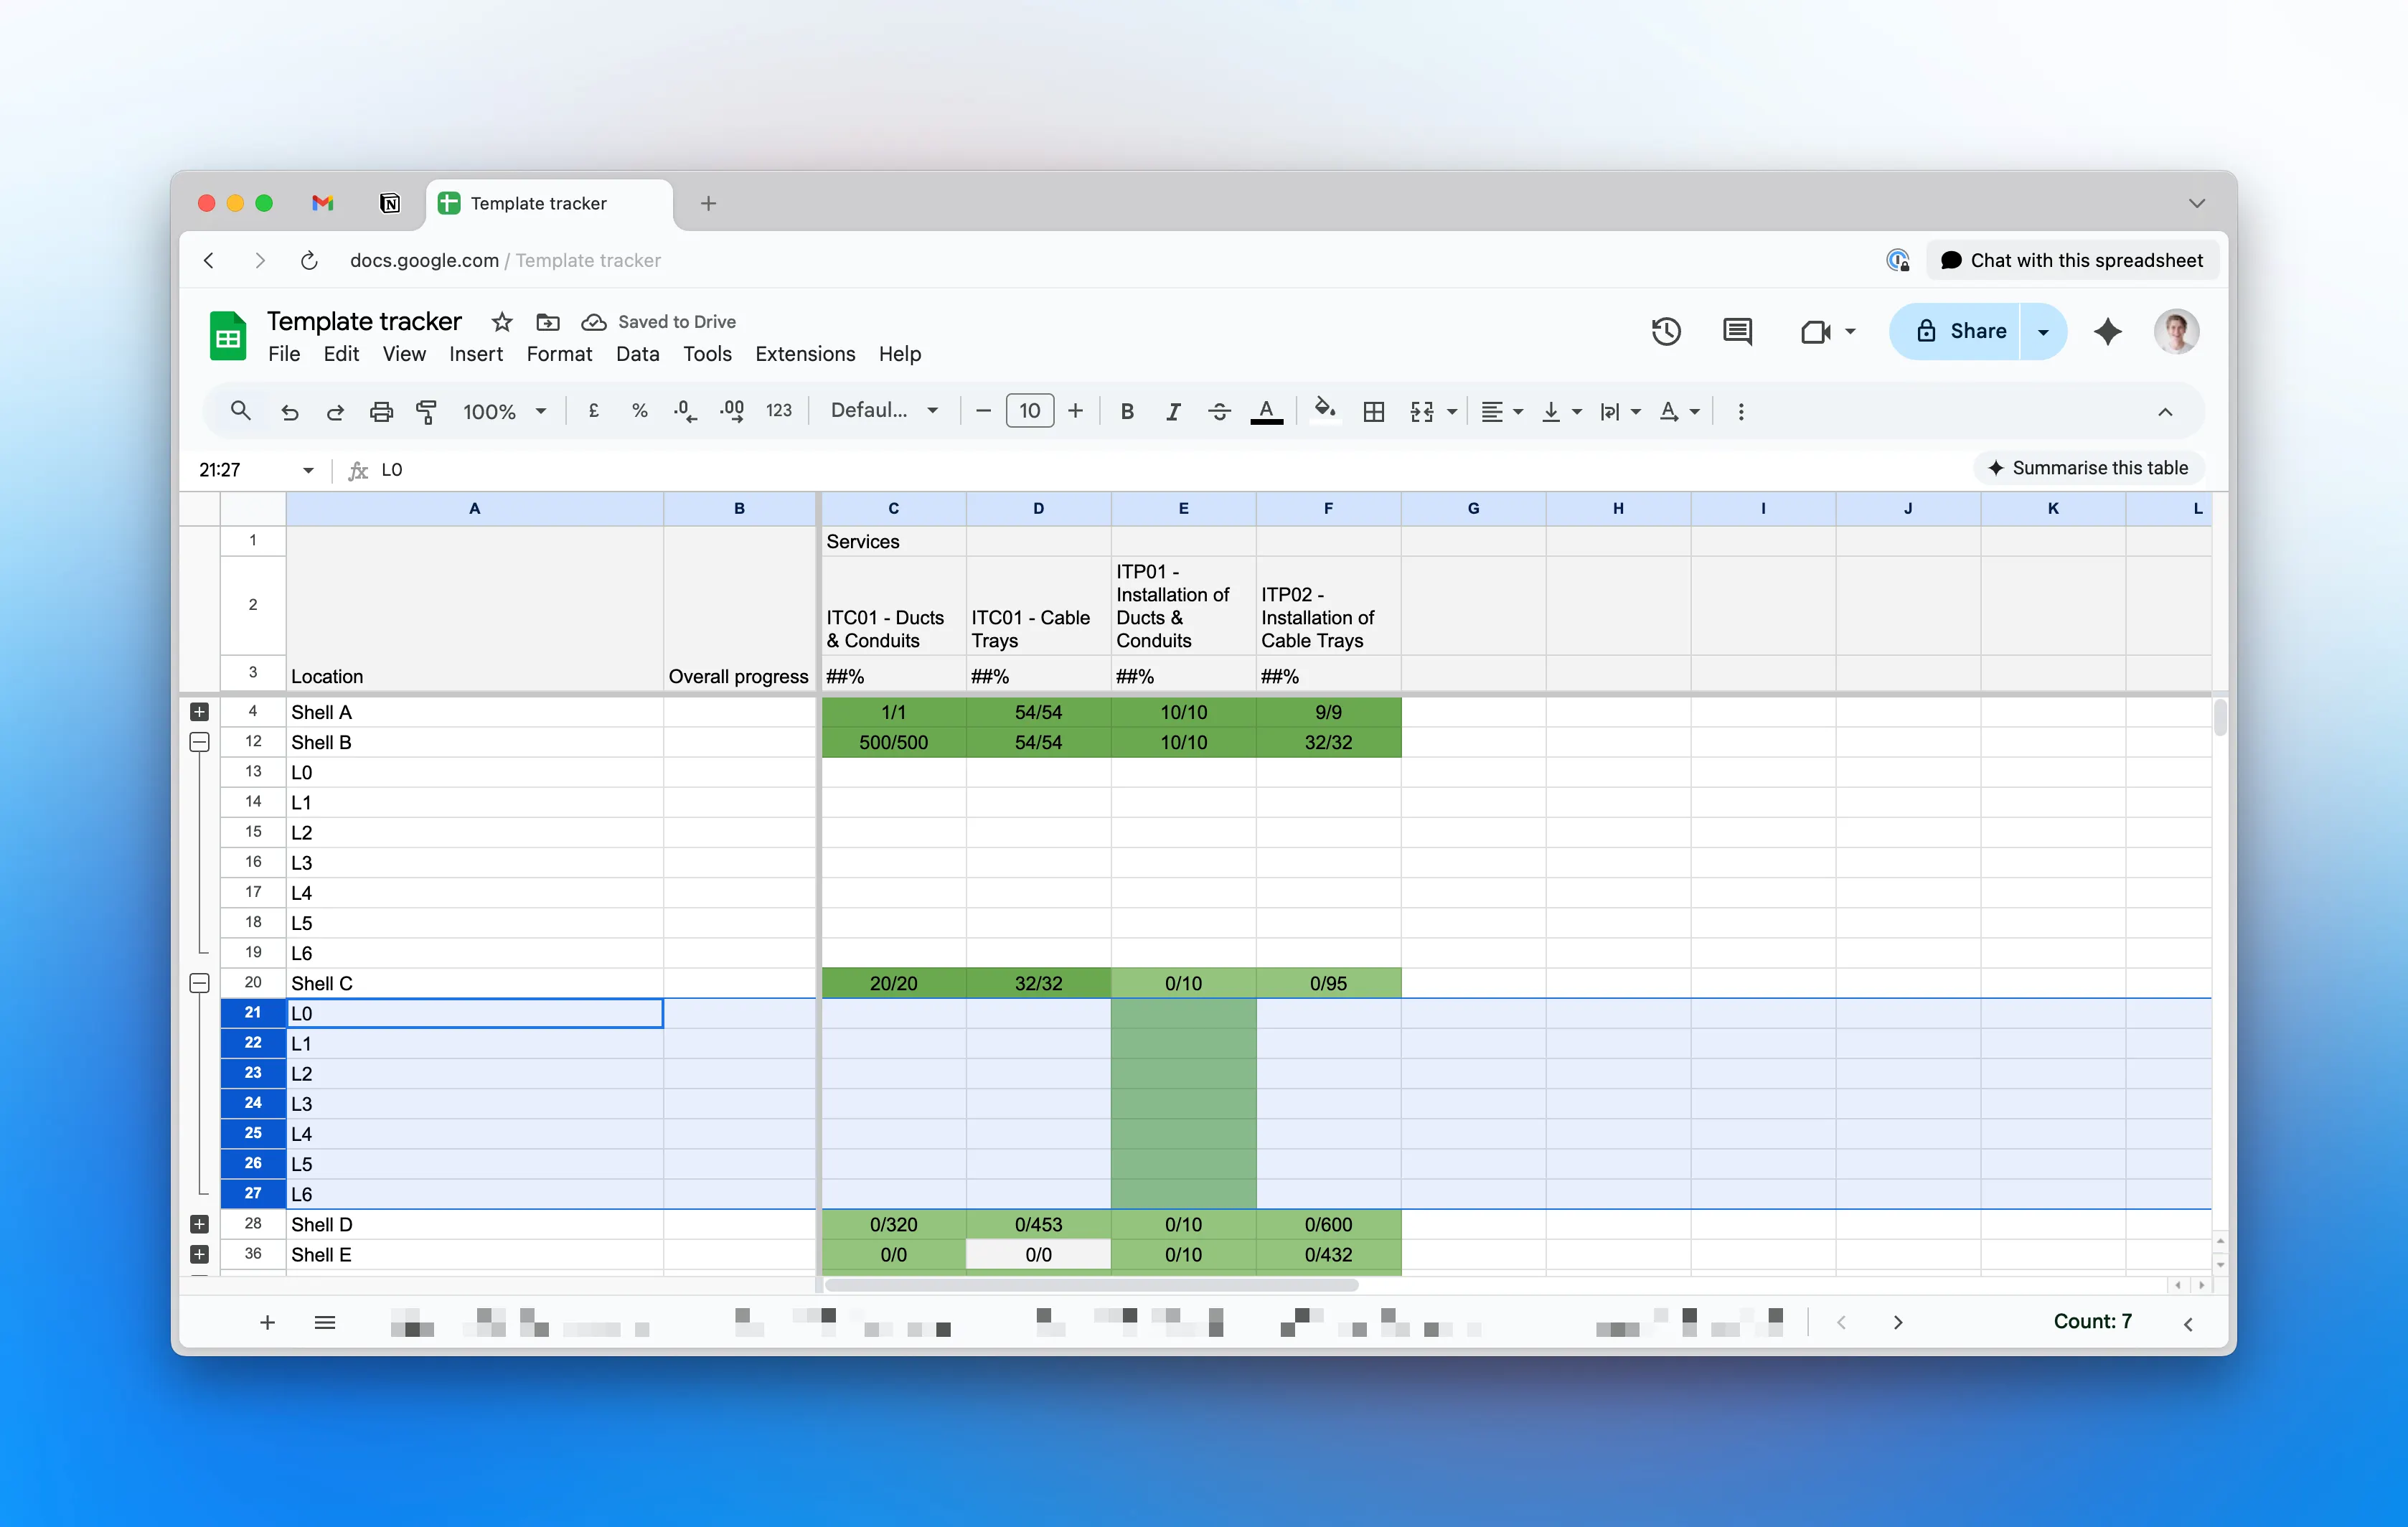Open the zoom 100% dropdown
The width and height of the screenshot is (2408, 1527).
[504, 411]
